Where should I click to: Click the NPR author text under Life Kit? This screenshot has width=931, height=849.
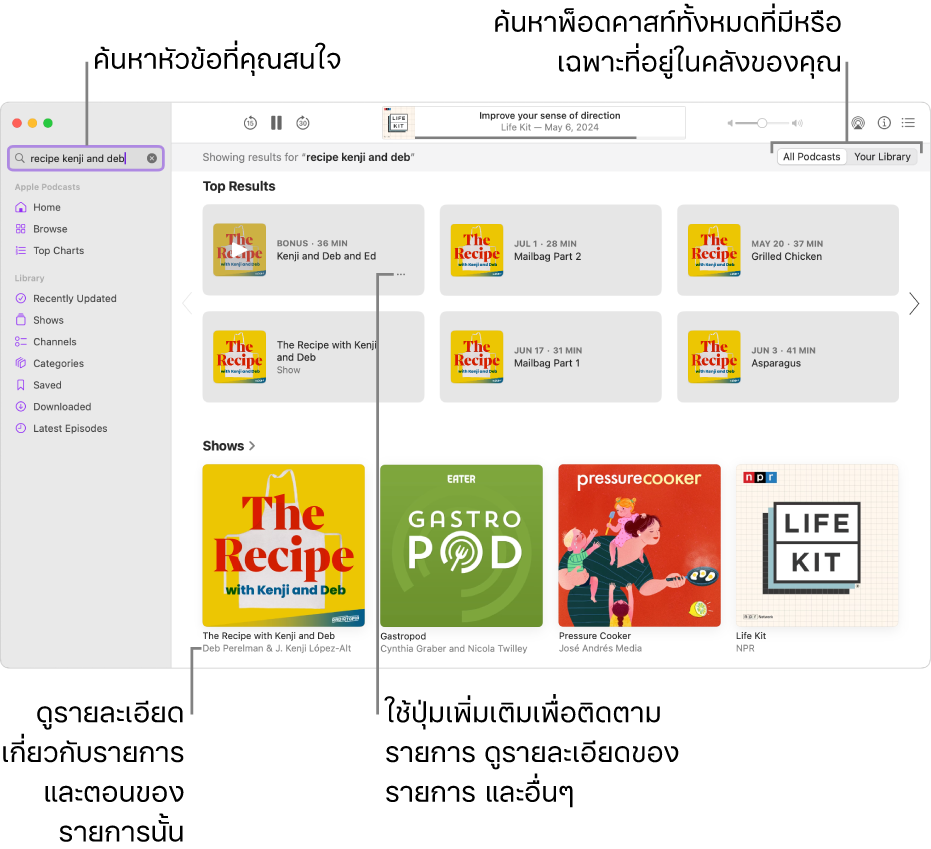point(745,648)
